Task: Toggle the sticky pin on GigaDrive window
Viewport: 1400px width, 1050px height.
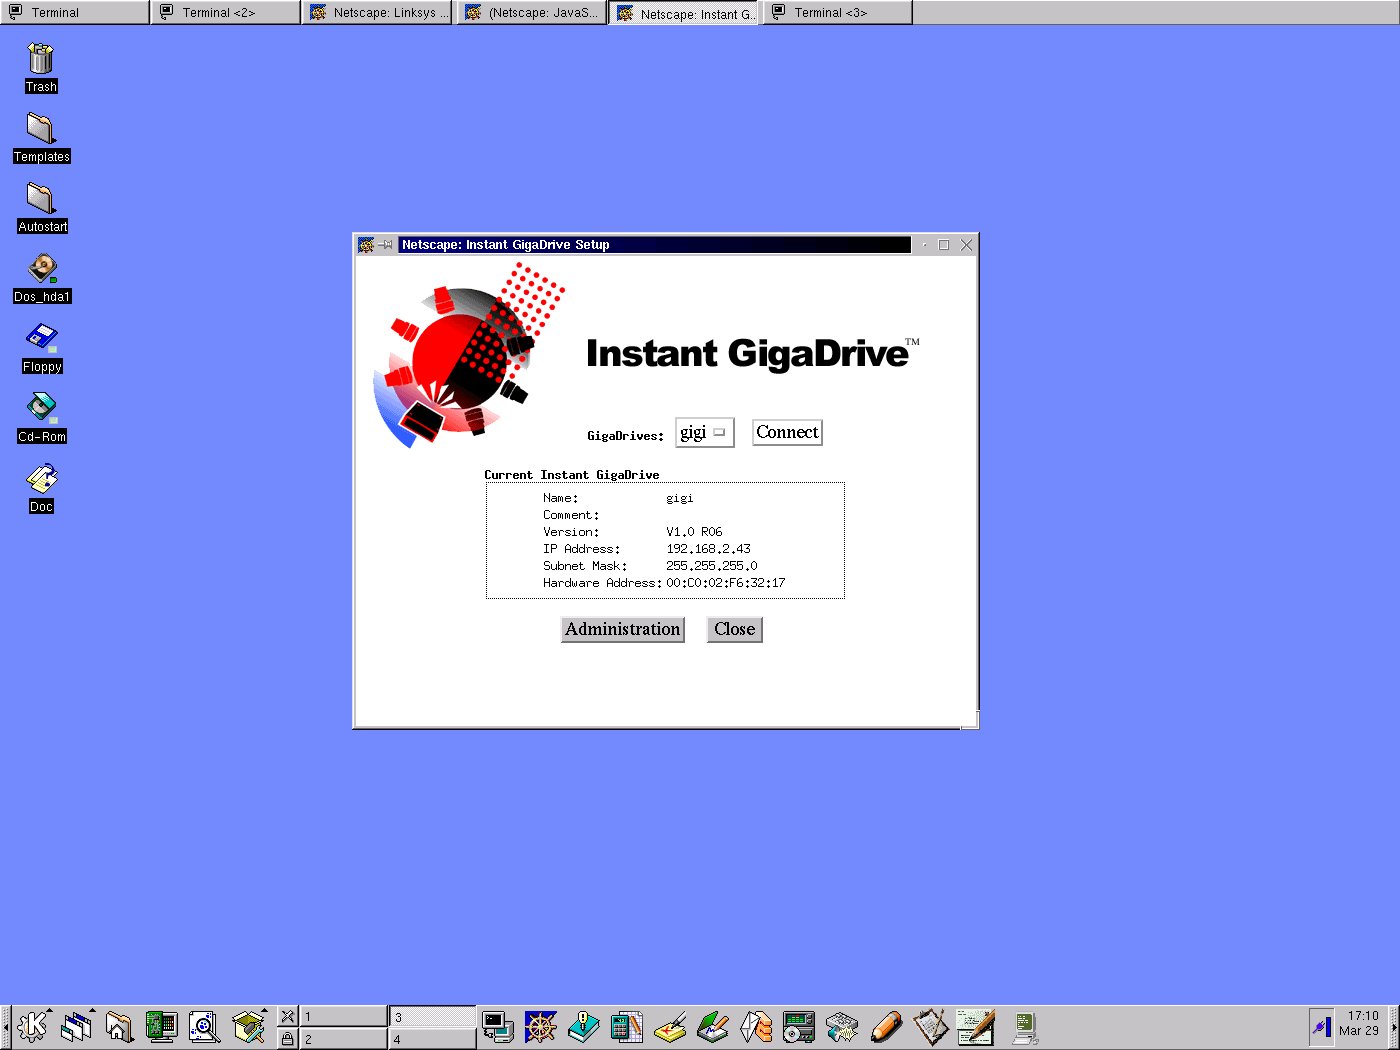Action: pyautogui.click(x=386, y=245)
